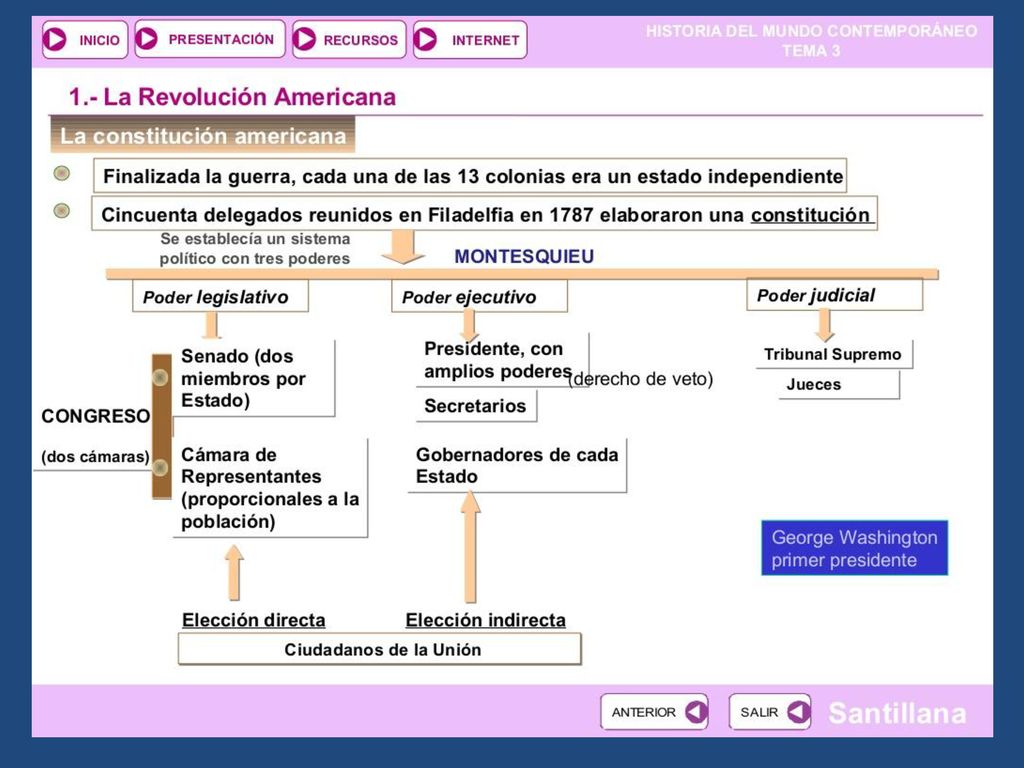Click 'Se establecía un sistema político' caption

[255, 248]
